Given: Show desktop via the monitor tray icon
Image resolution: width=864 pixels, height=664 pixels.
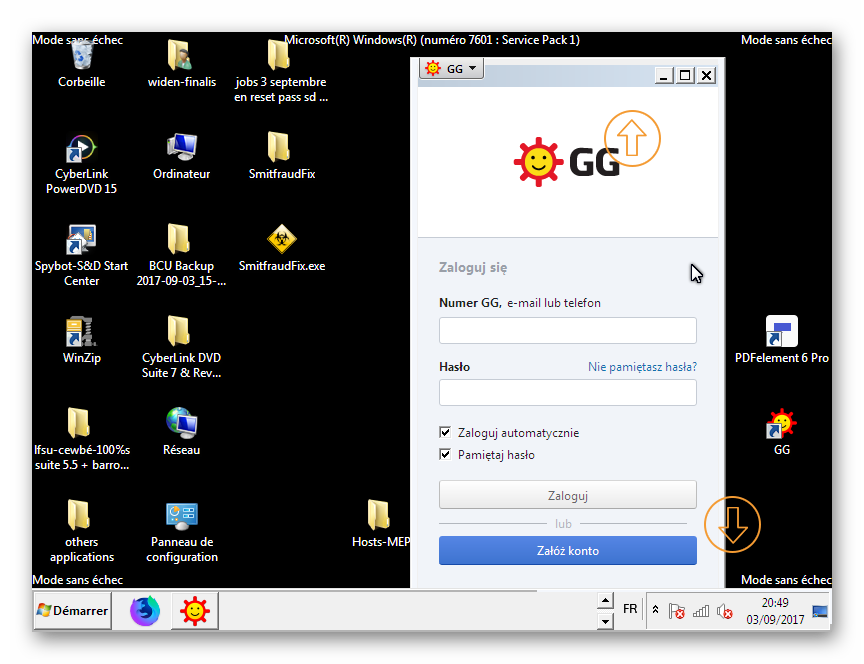Looking at the screenshot, I should [x=820, y=611].
